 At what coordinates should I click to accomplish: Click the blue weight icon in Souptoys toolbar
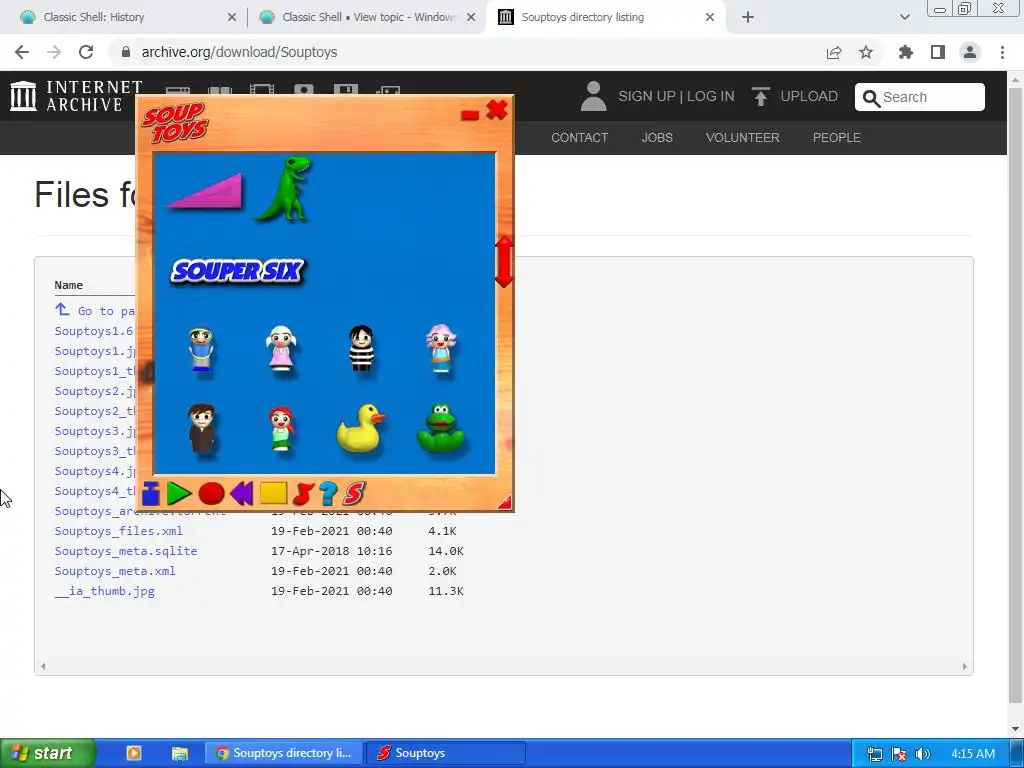point(151,494)
